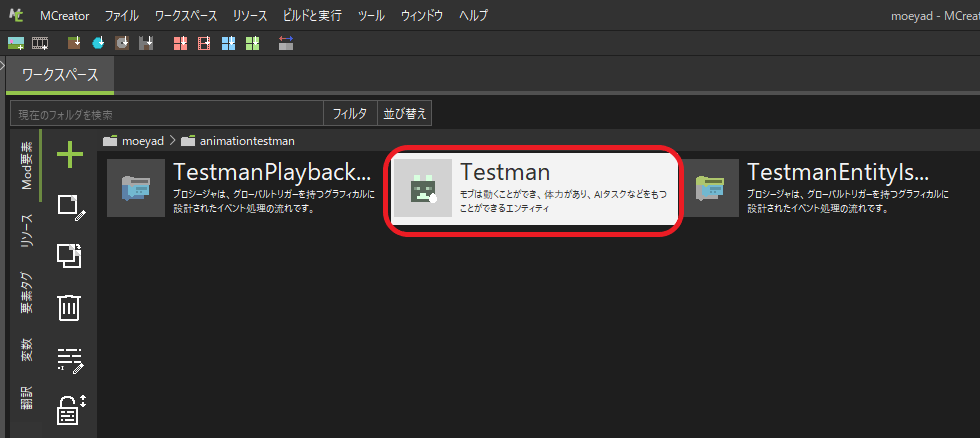This screenshot has height=438, width=980.
Task: Click the import item texture diamond icon
Action: [98, 43]
